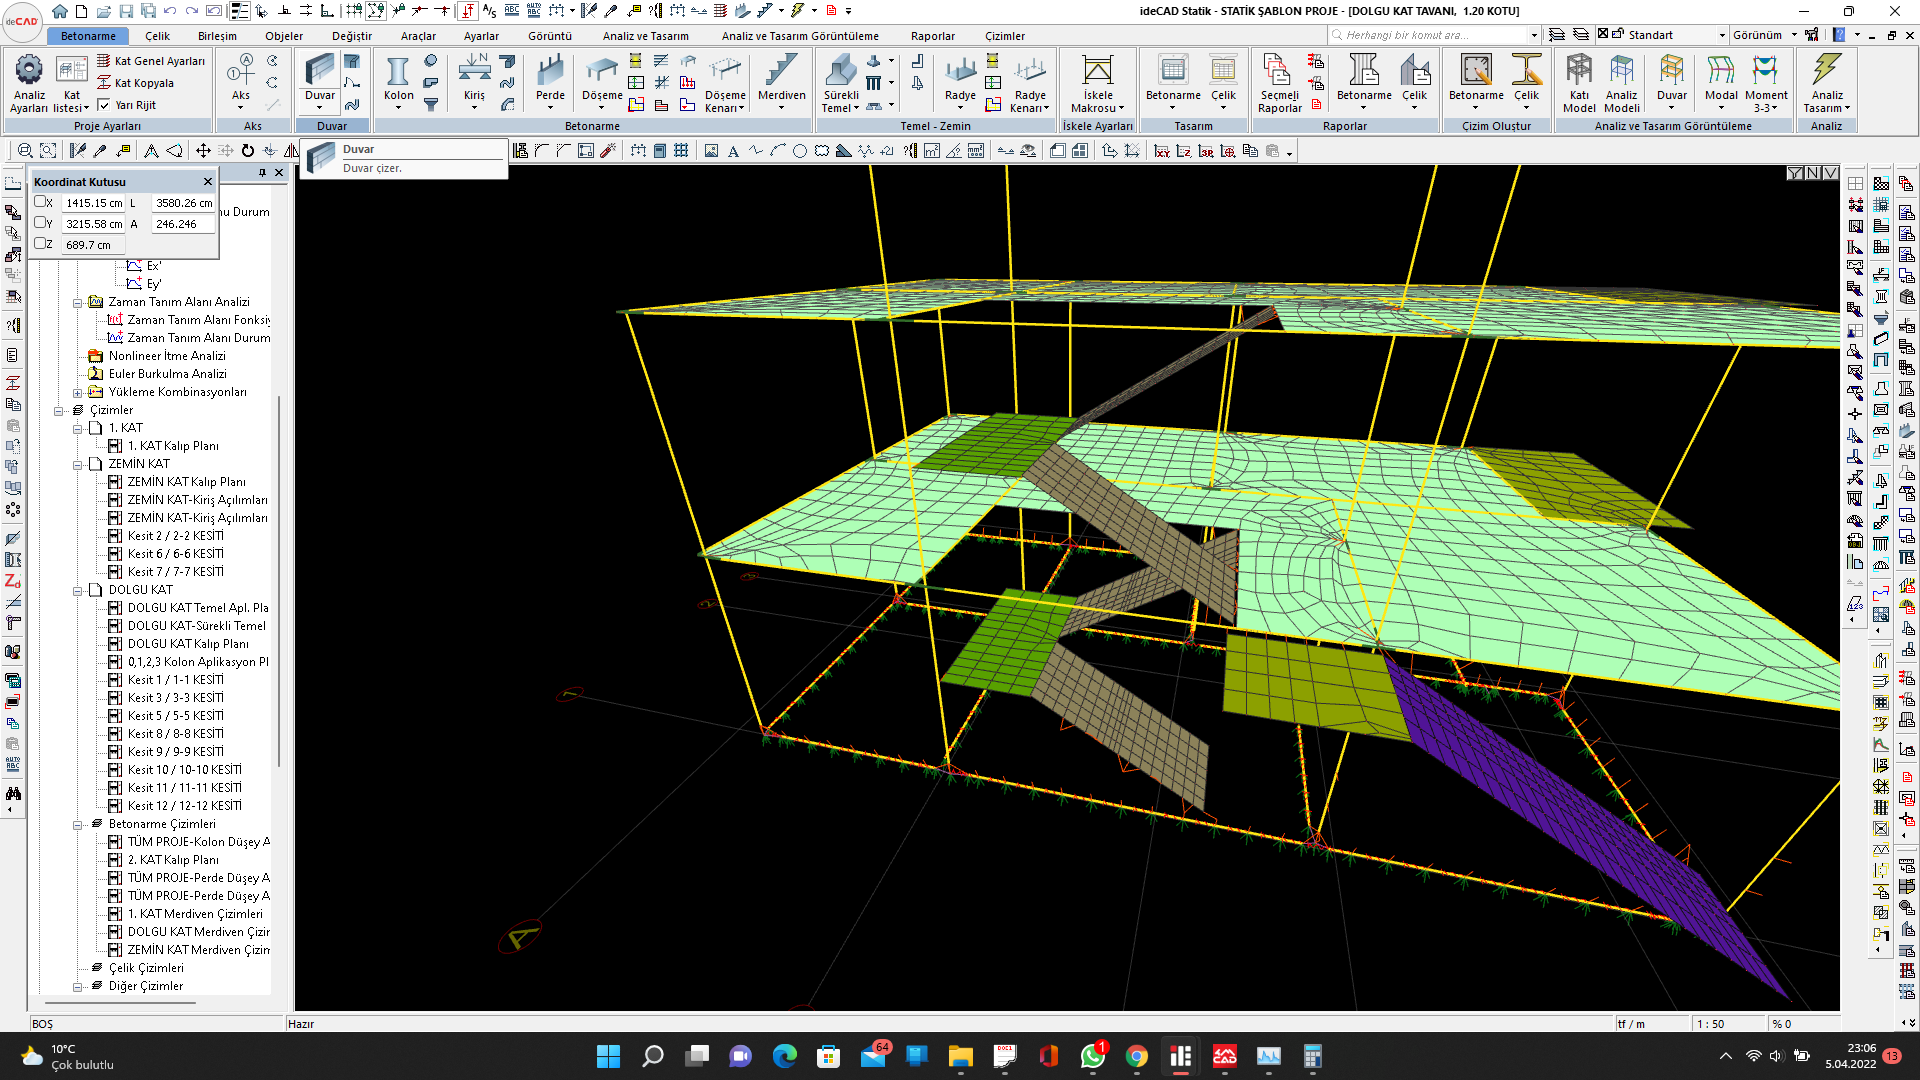Select the Kiriş beam tool

474,80
